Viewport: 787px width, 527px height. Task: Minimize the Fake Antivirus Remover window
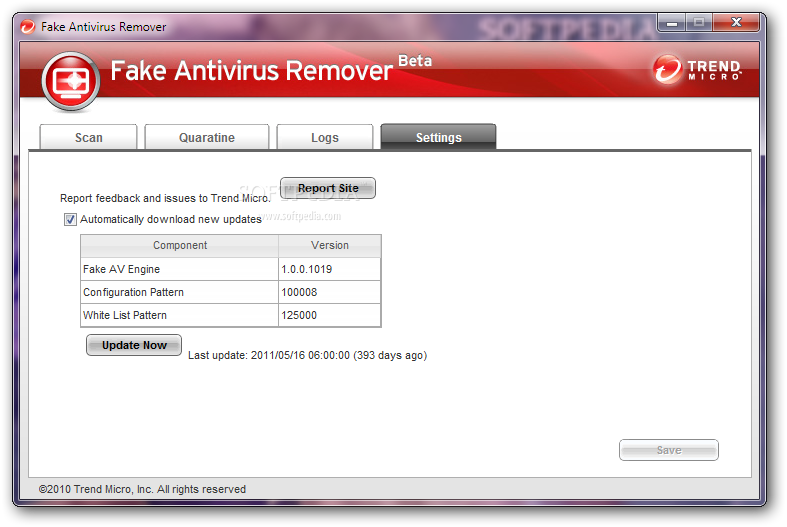672,23
